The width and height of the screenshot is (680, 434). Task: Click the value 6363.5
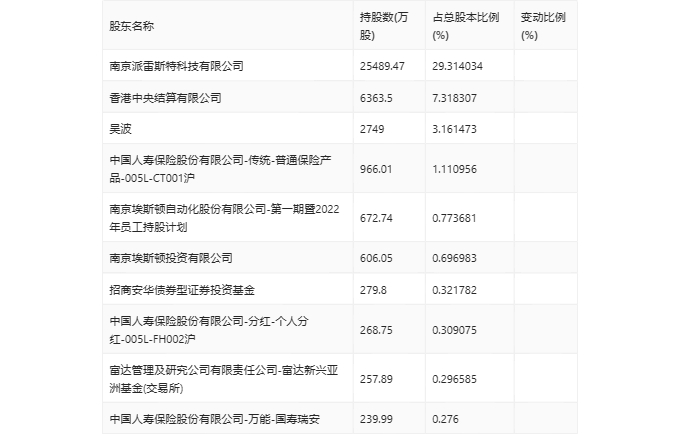pyautogui.click(x=376, y=98)
